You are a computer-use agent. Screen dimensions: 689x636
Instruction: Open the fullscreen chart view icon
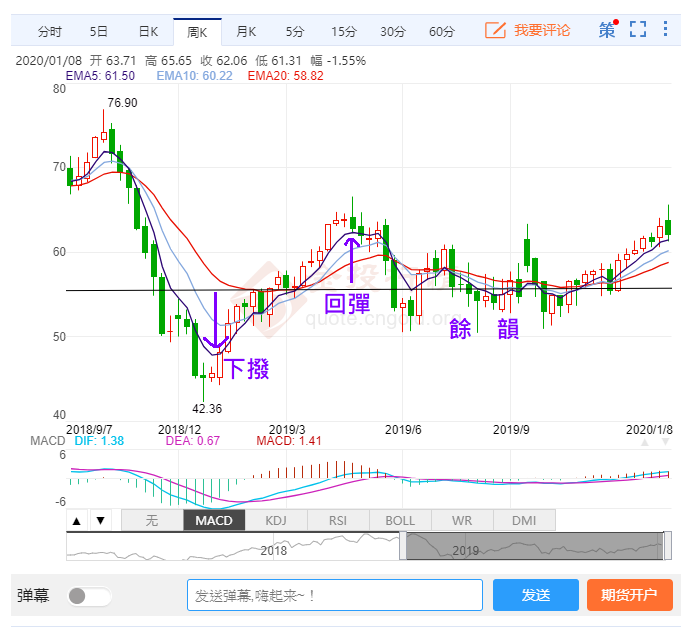(637, 29)
